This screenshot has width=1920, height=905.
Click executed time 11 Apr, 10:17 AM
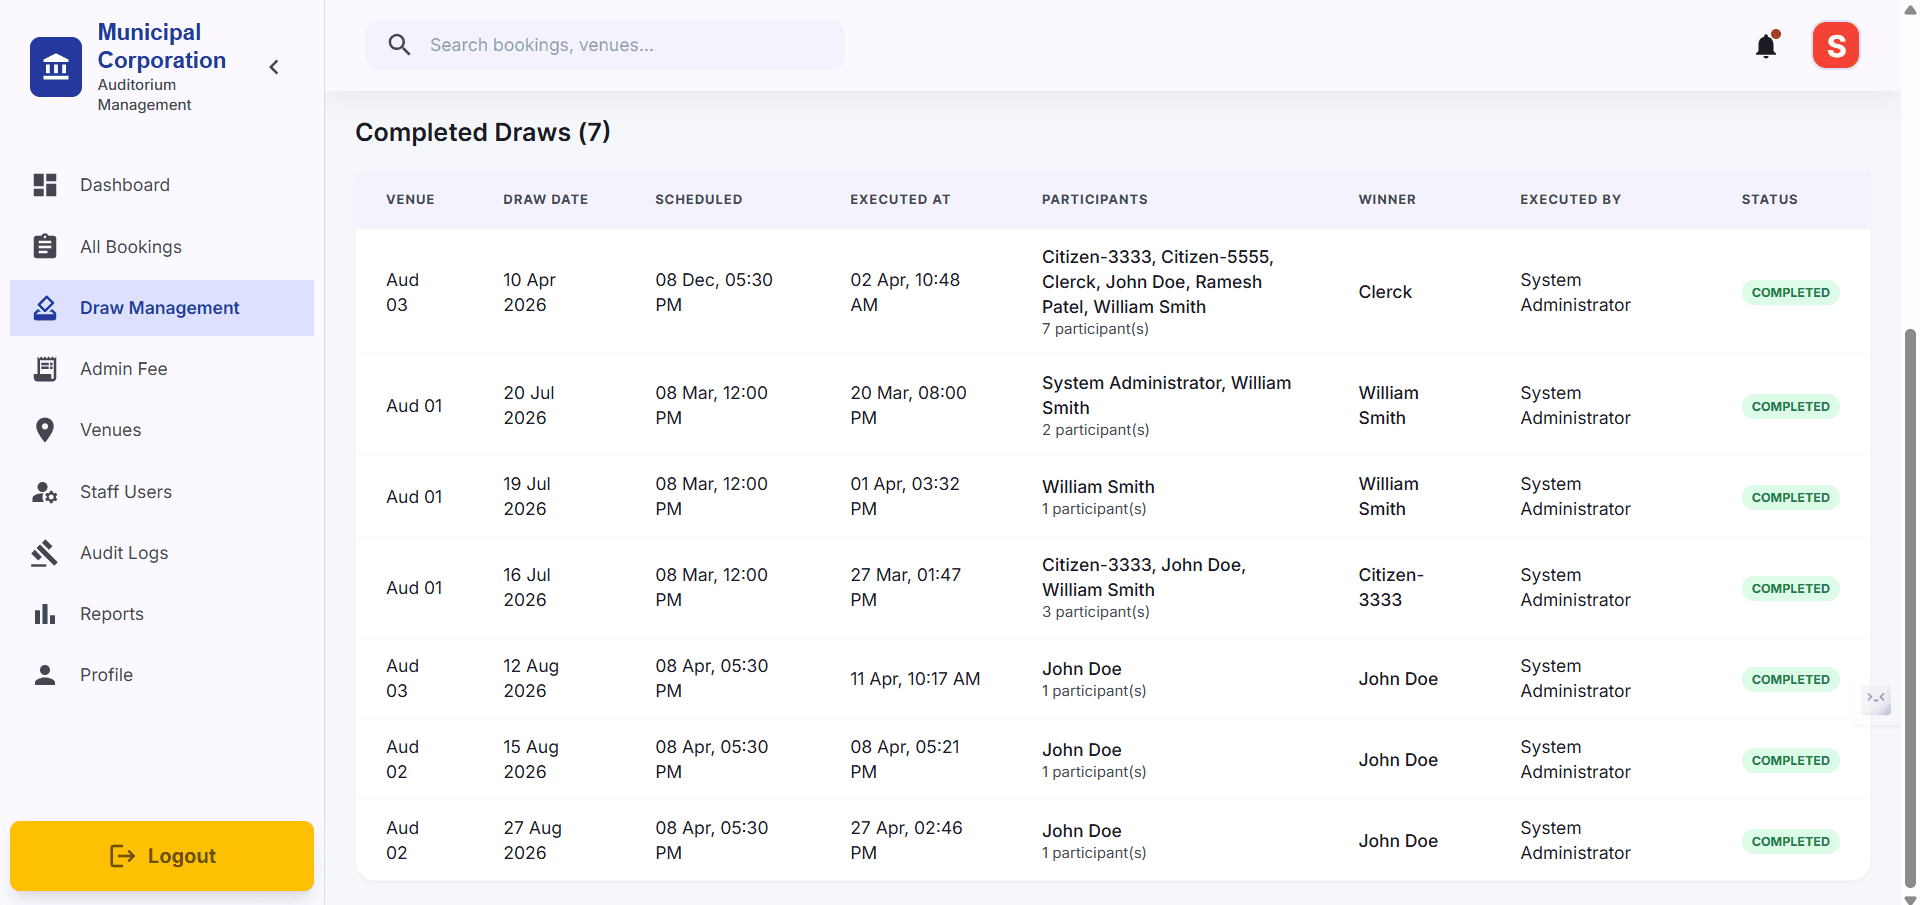[x=915, y=679]
